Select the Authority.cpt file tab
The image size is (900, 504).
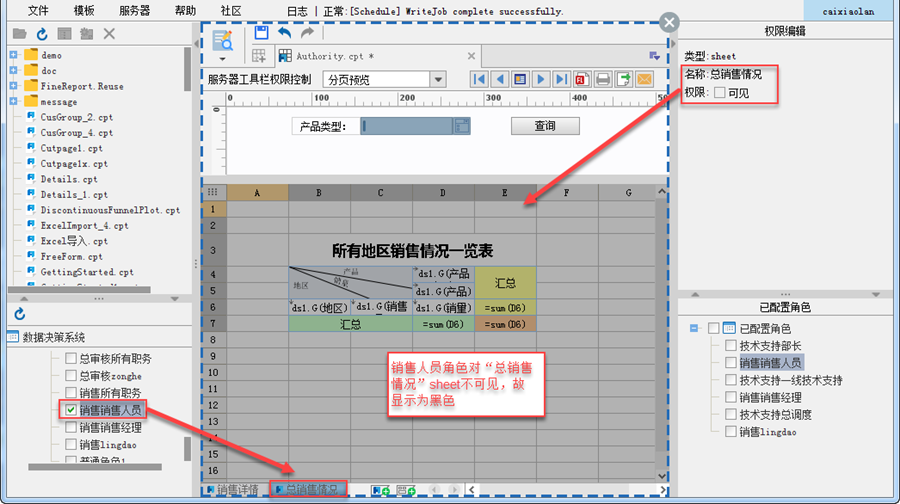click(x=379, y=56)
